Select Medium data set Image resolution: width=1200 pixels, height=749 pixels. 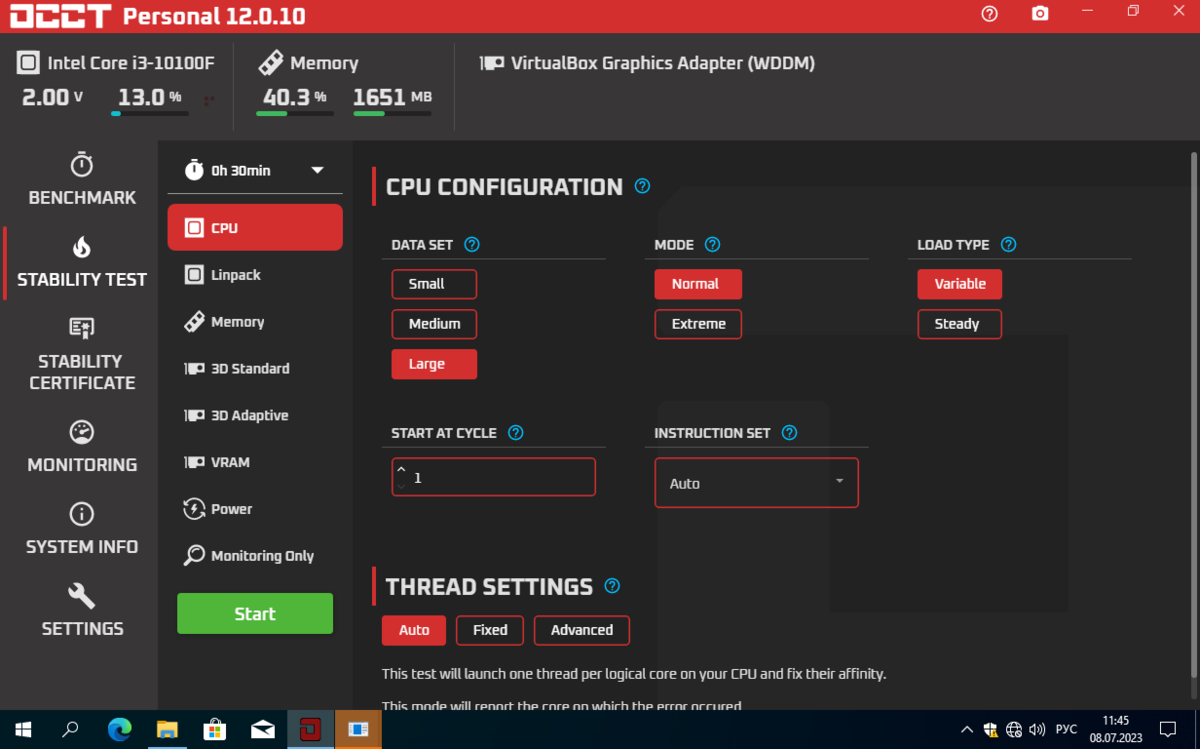pos(434,324)
